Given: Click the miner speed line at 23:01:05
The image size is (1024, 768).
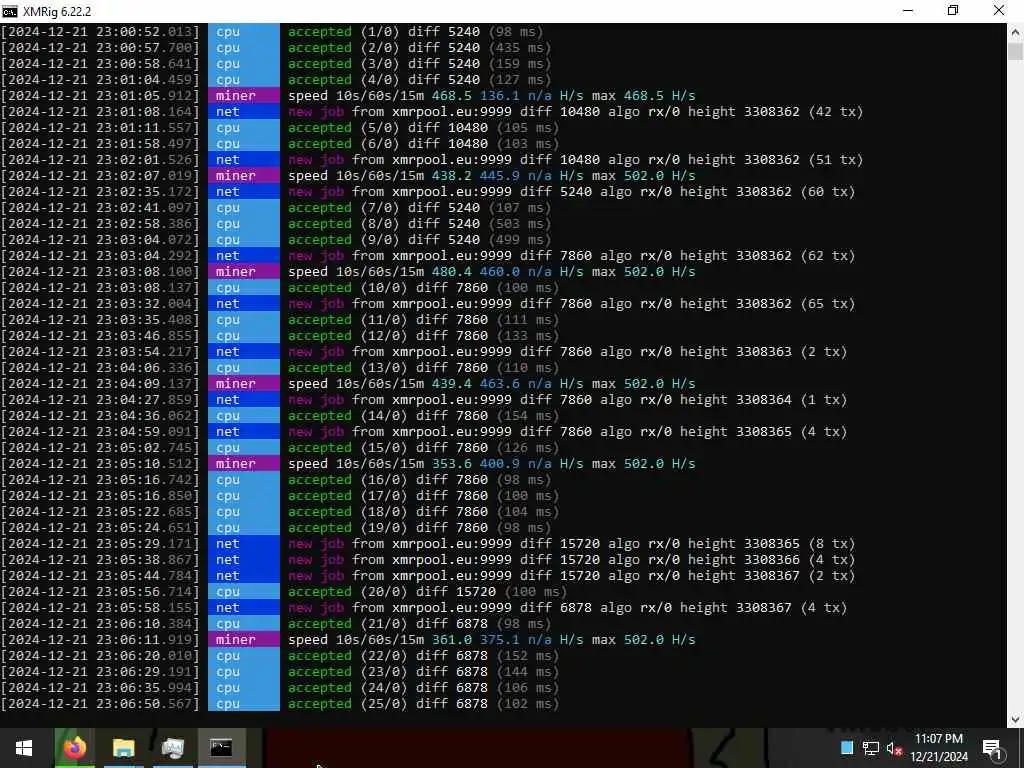Looking at the screenshot, I should coord(349,95).
